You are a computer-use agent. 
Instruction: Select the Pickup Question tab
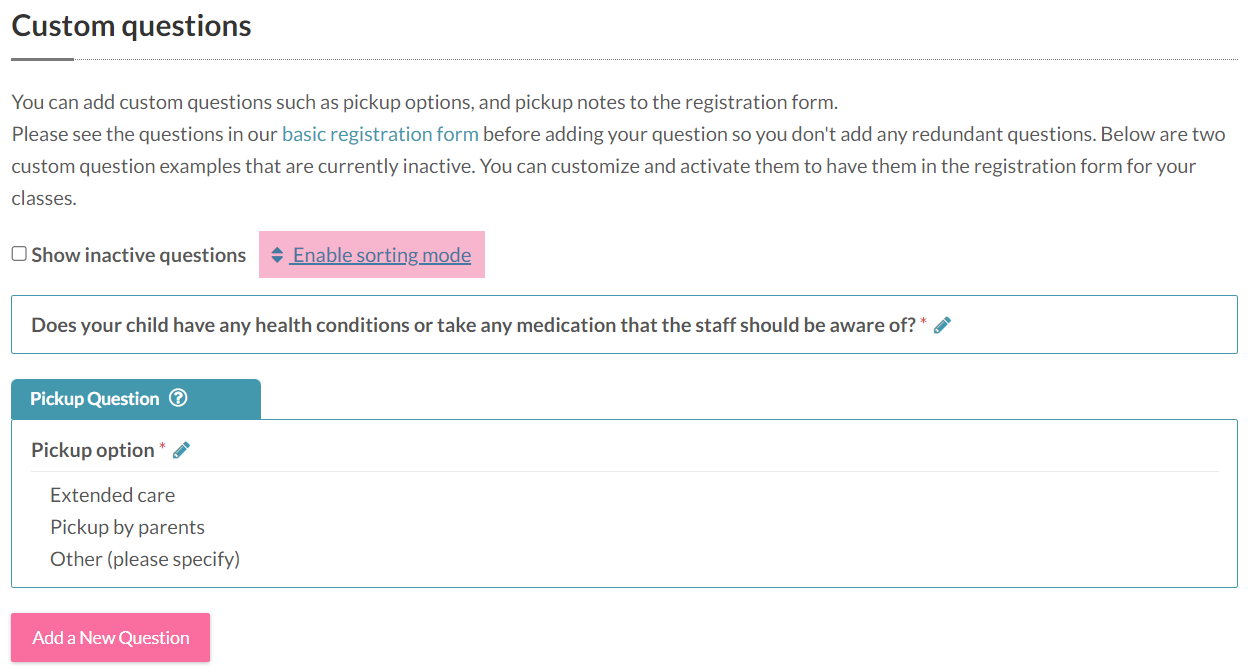tap(136, 399)
